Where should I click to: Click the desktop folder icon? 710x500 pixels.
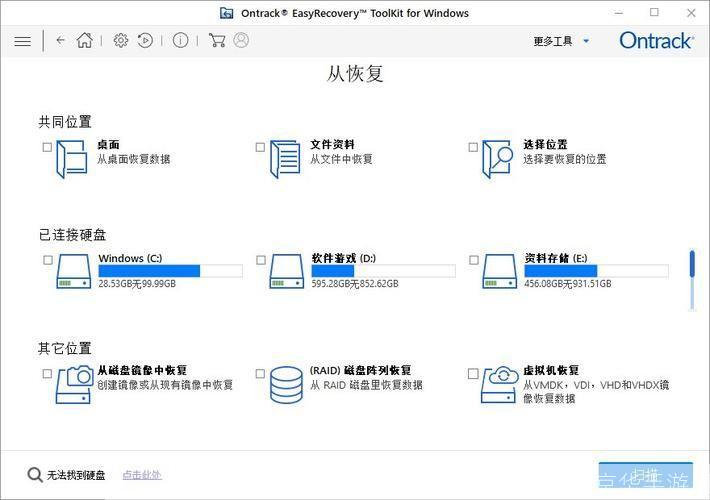[x=72, y=159]
